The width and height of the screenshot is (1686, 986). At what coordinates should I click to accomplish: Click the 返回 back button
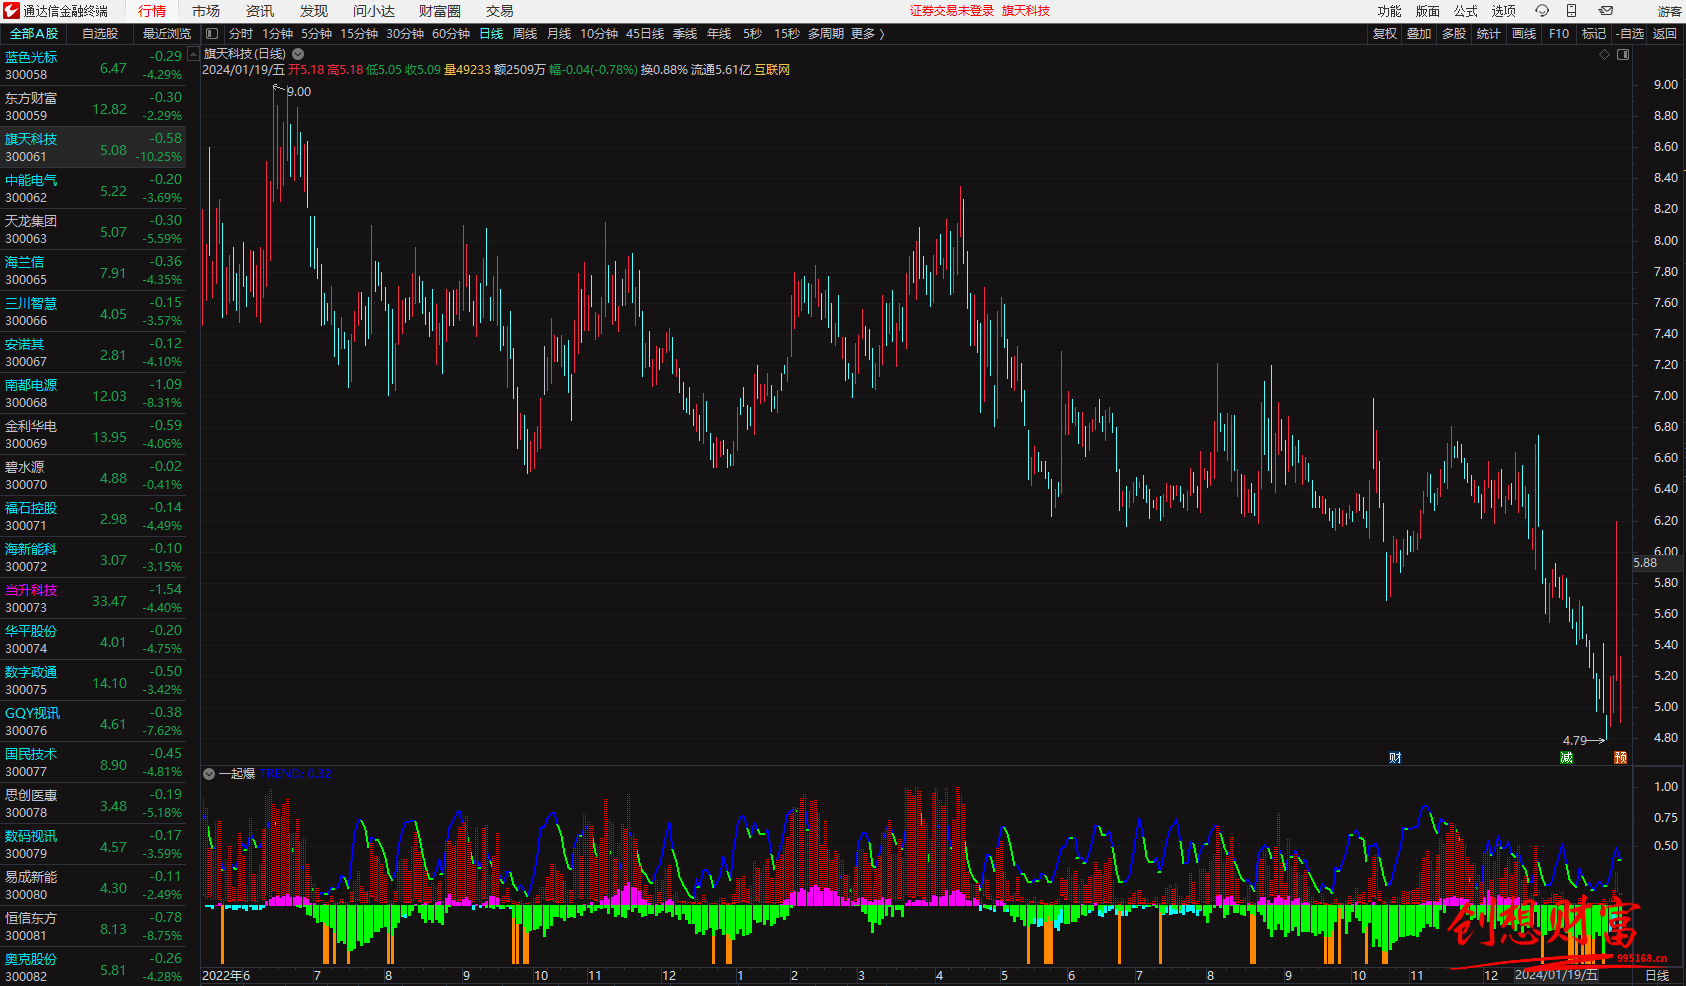coord(1665,34)
